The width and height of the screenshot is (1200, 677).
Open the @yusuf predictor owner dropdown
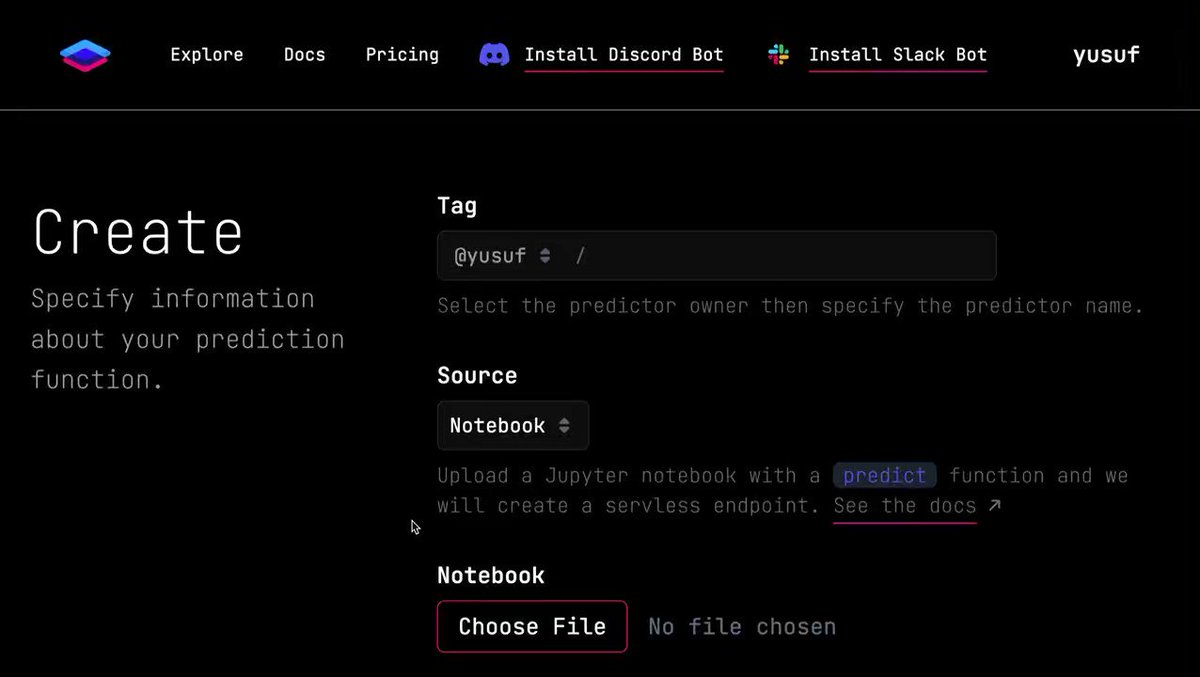point(502,256)
